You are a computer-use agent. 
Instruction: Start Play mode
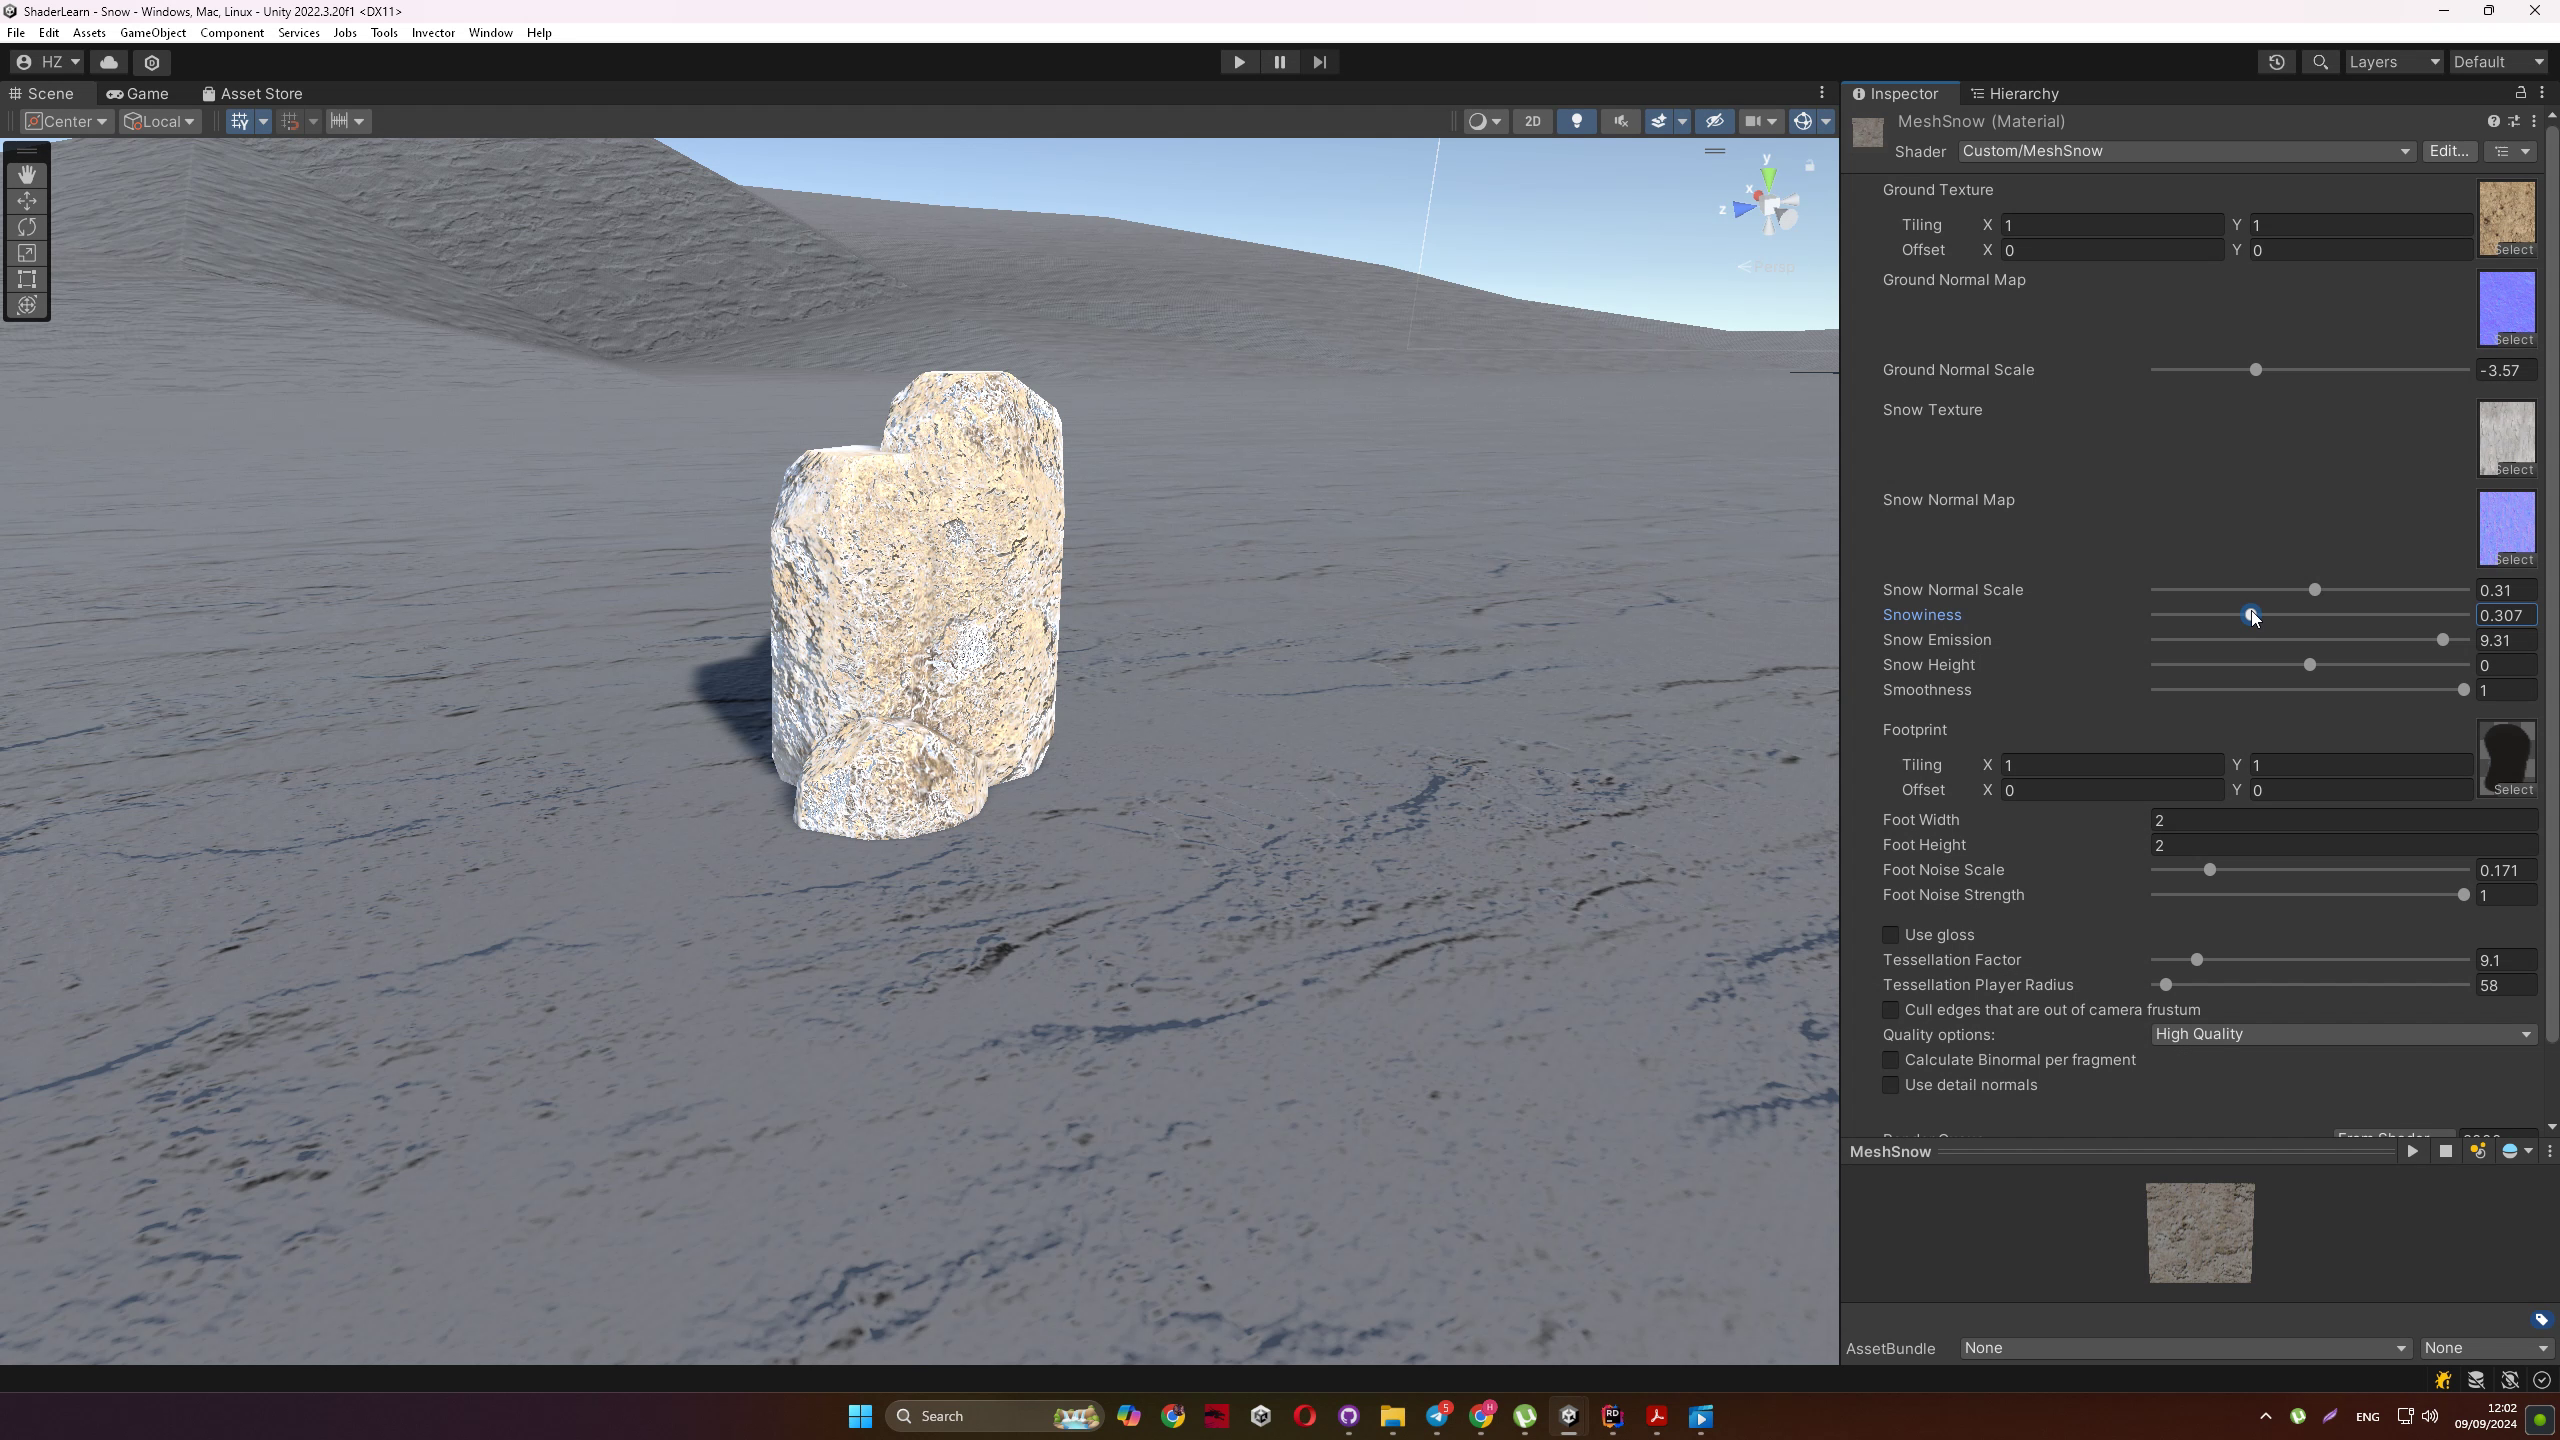(1239, 62)
